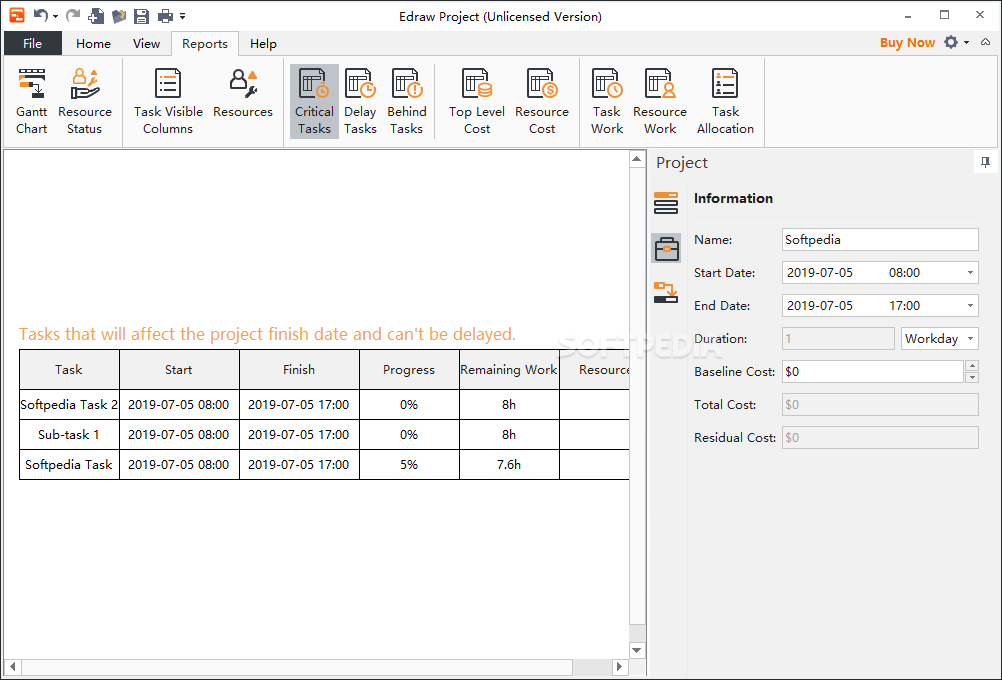This screenshot has width=1002, height=680.
Task: Click the Total Cost field
Action: pyautogui.click(x=880, y=405)
